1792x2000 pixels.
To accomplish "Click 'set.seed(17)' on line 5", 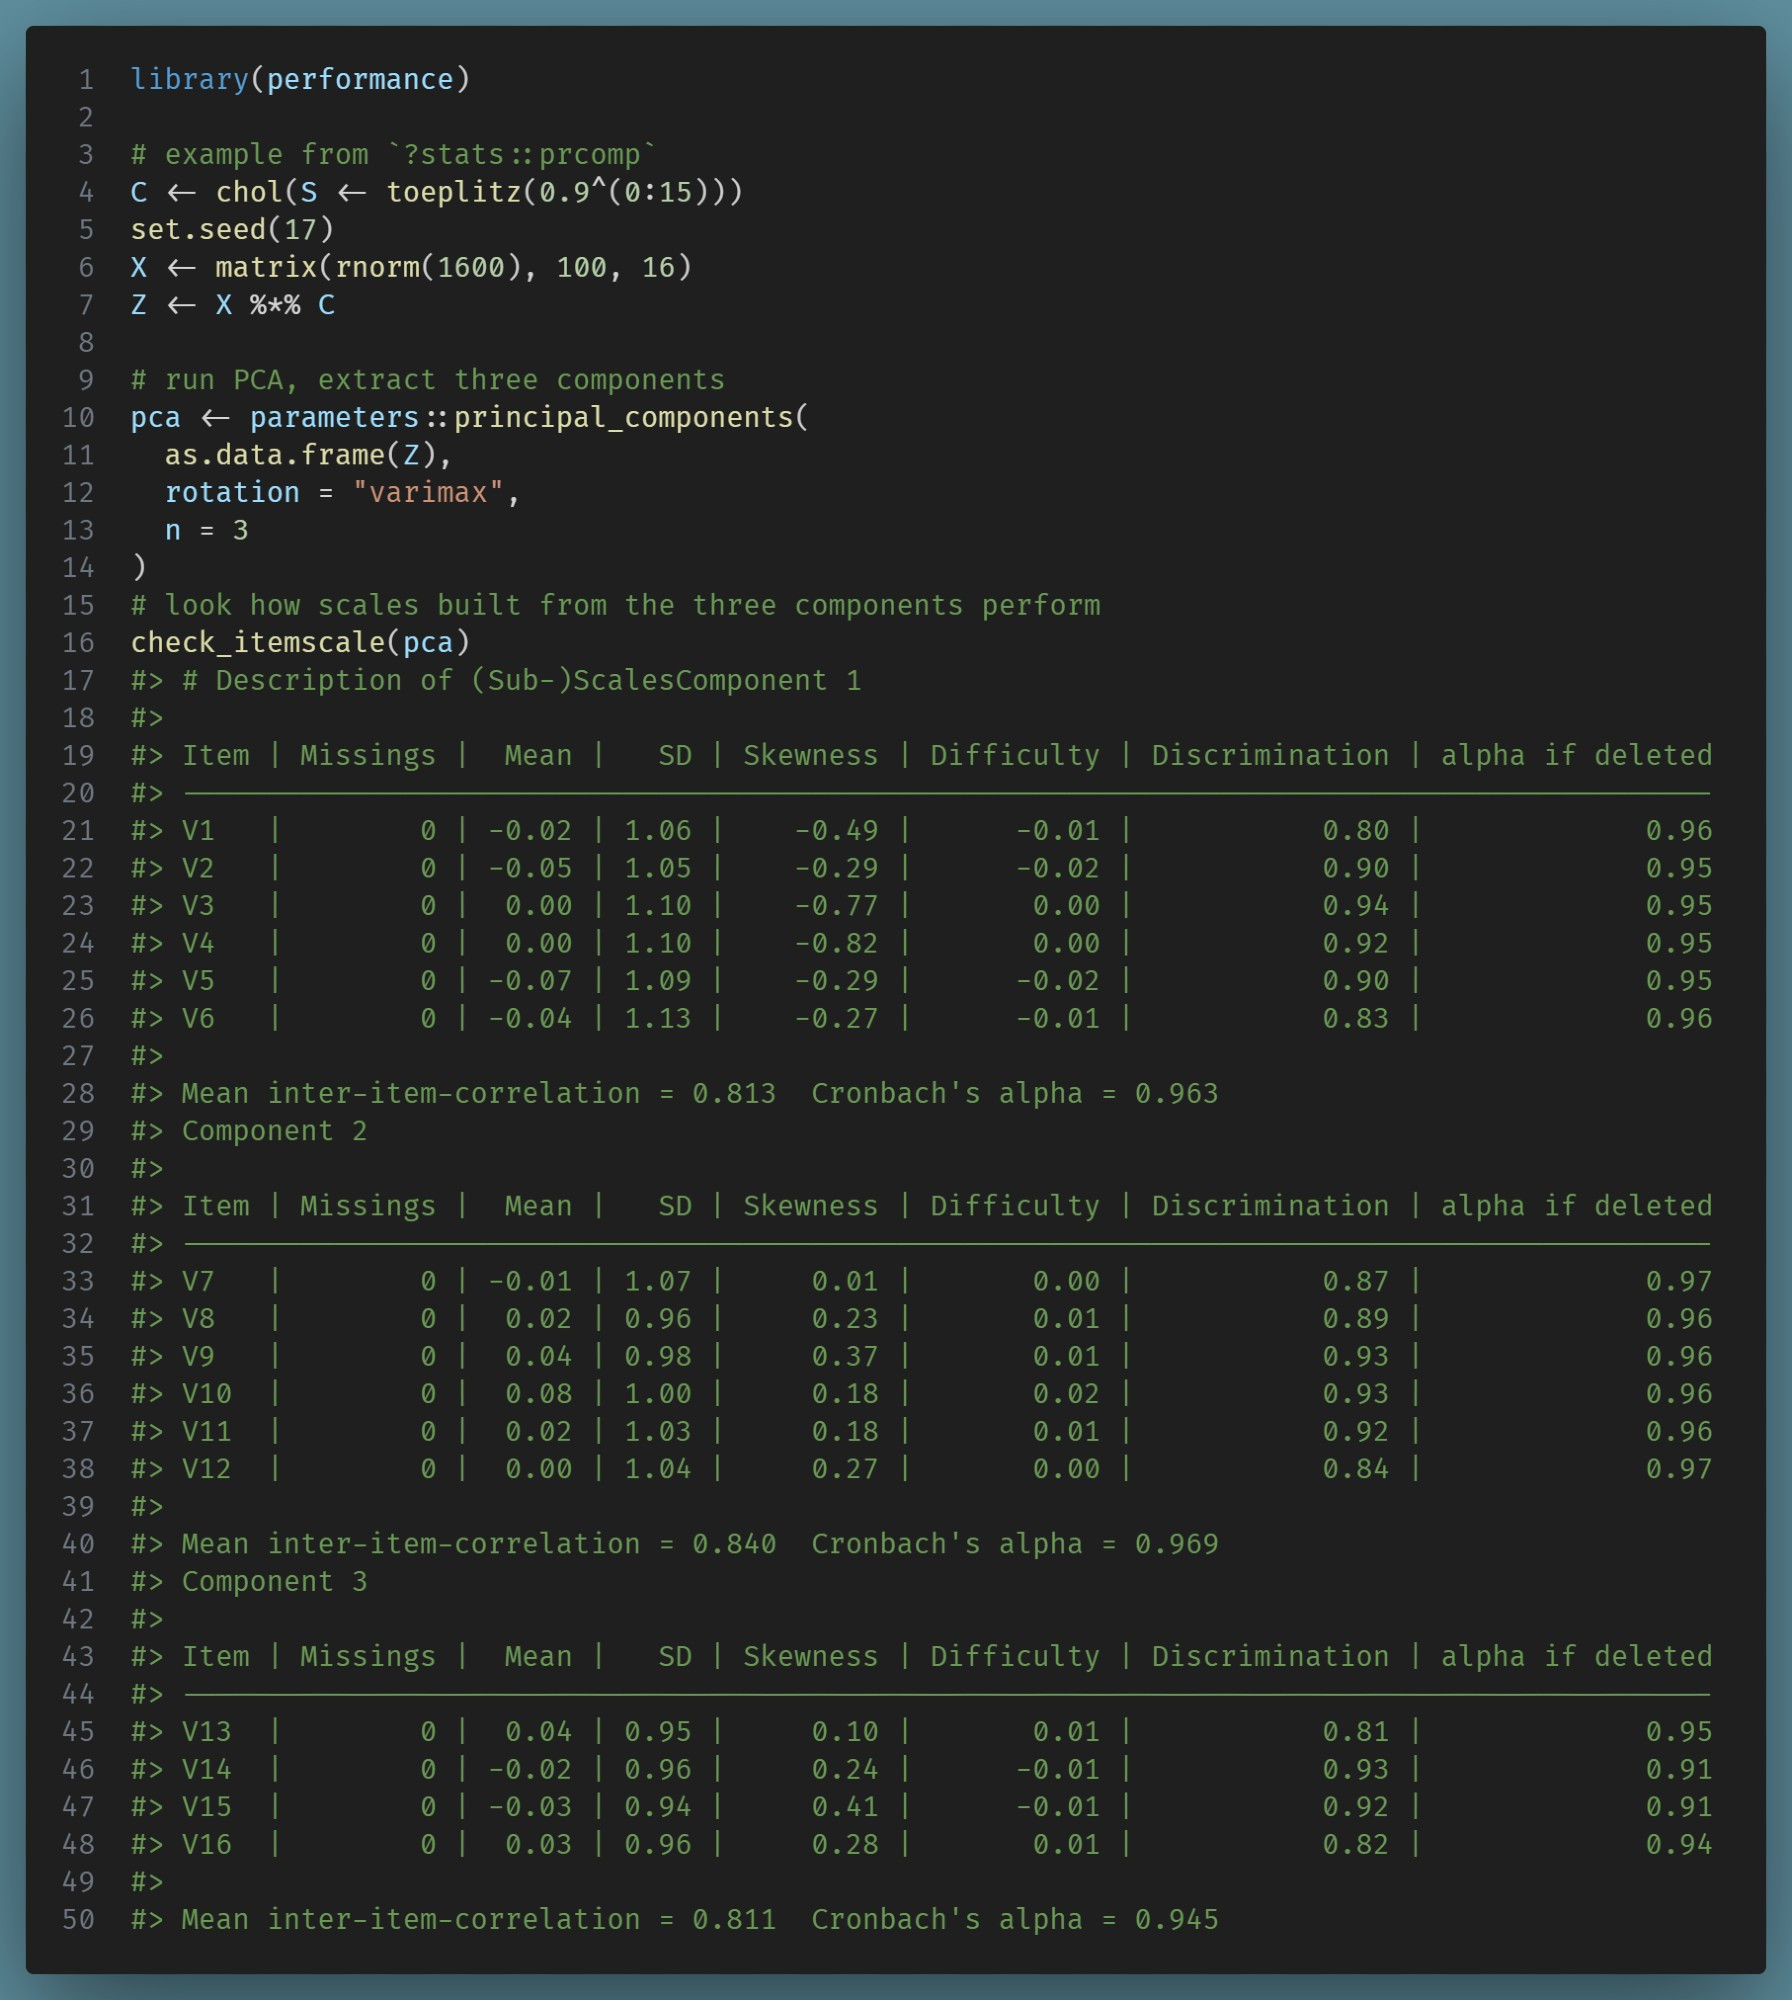I will pyautogui.click(x=232, y=230).
